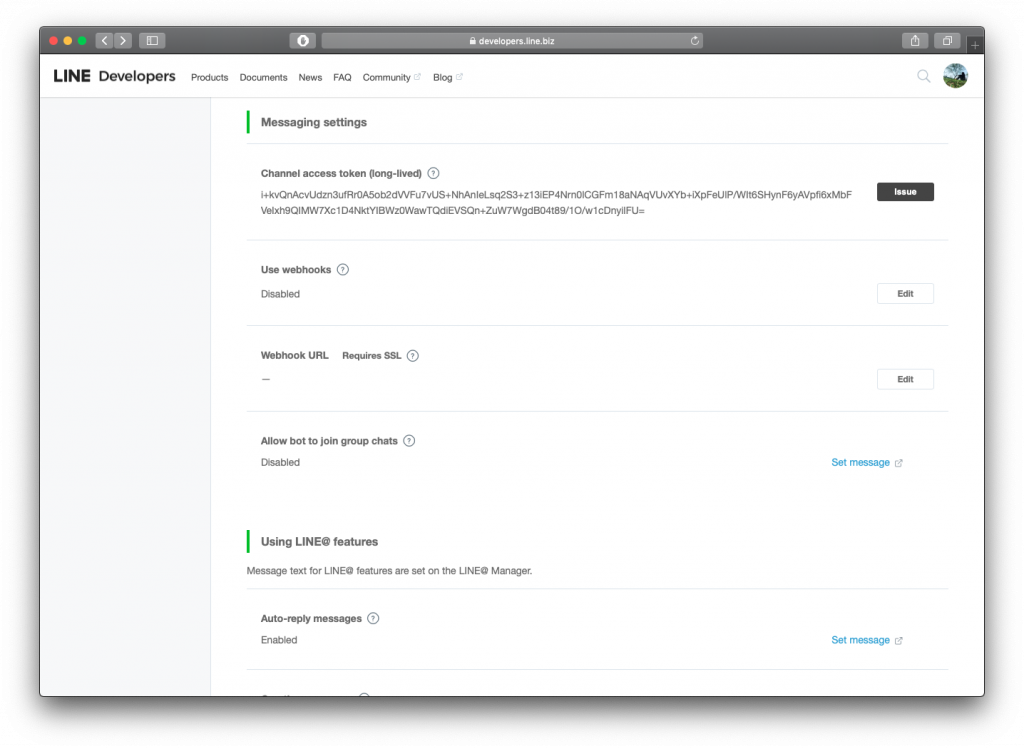
Task: Open the Documents menu item
Action: 263,77
